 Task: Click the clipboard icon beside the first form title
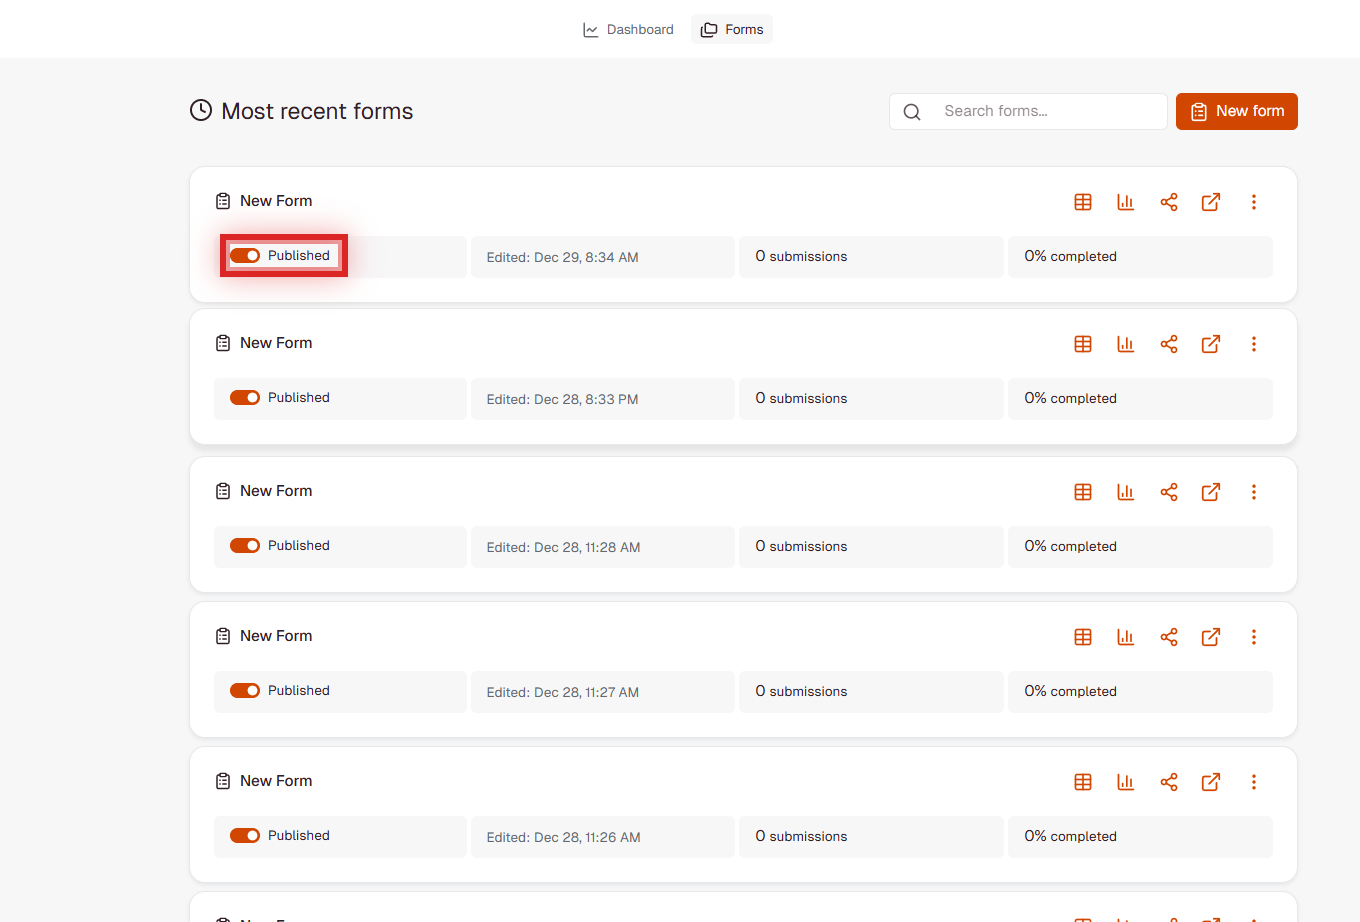[222, 200]
